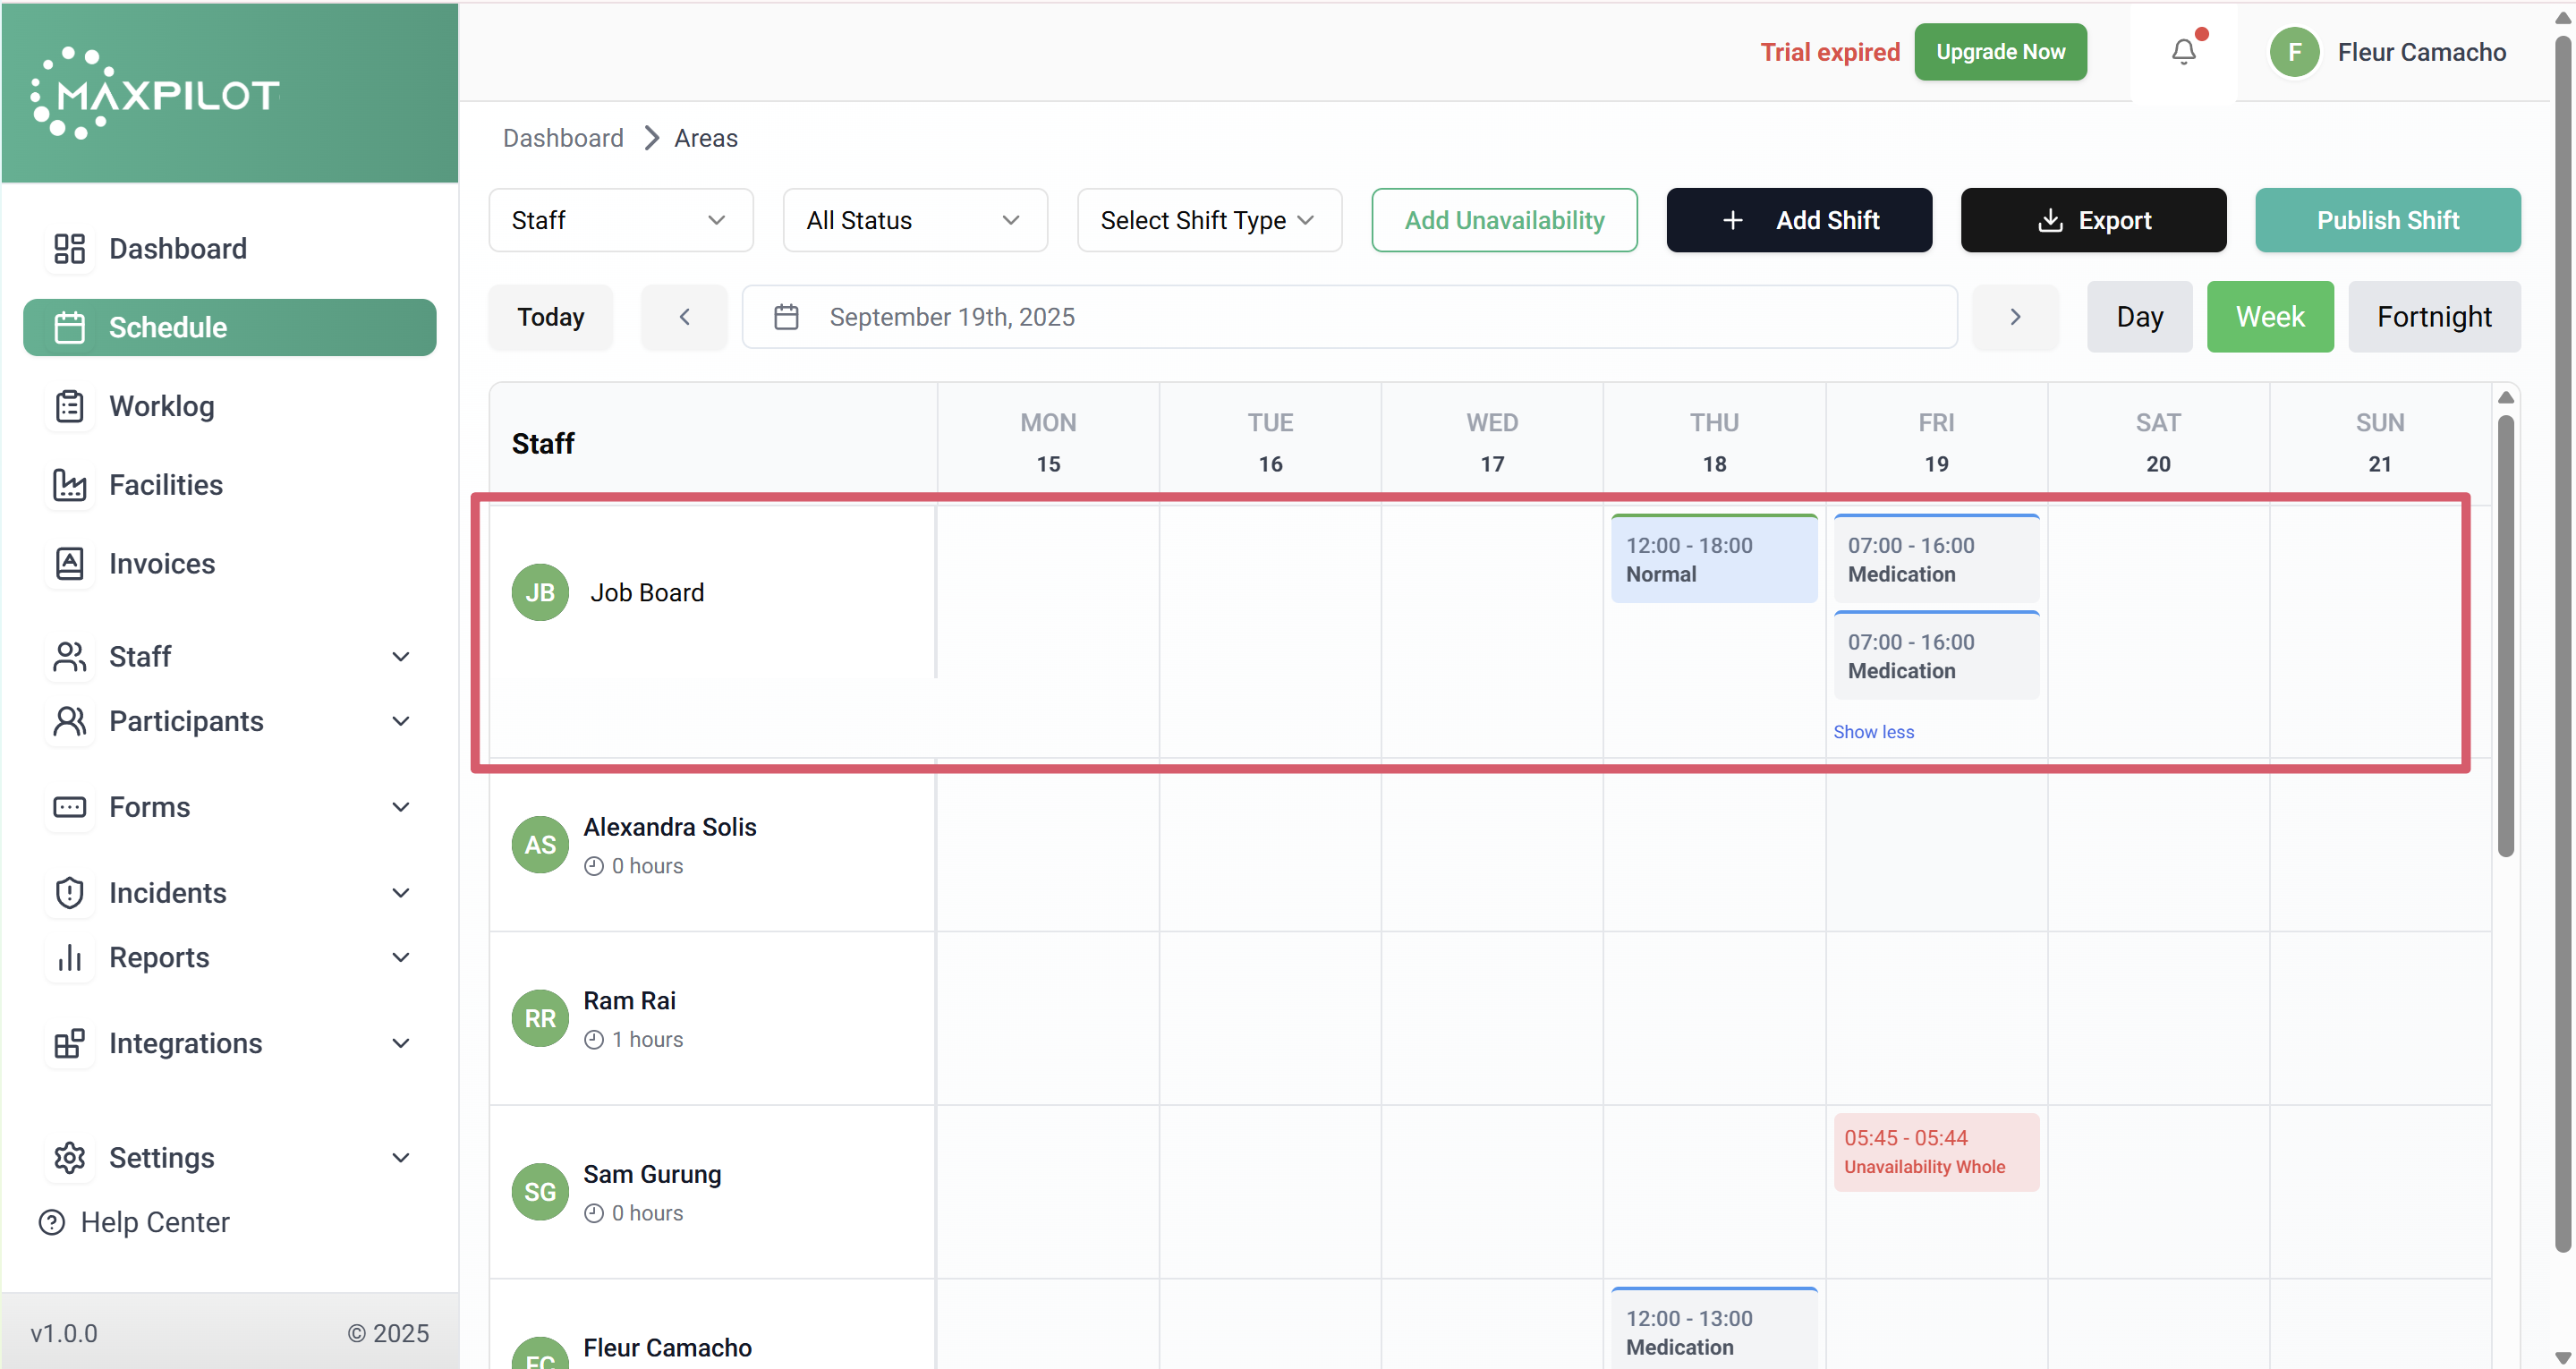Click the Help Center question icon
Viewport: 2576px width, 1369px height.
(51, 1222)
